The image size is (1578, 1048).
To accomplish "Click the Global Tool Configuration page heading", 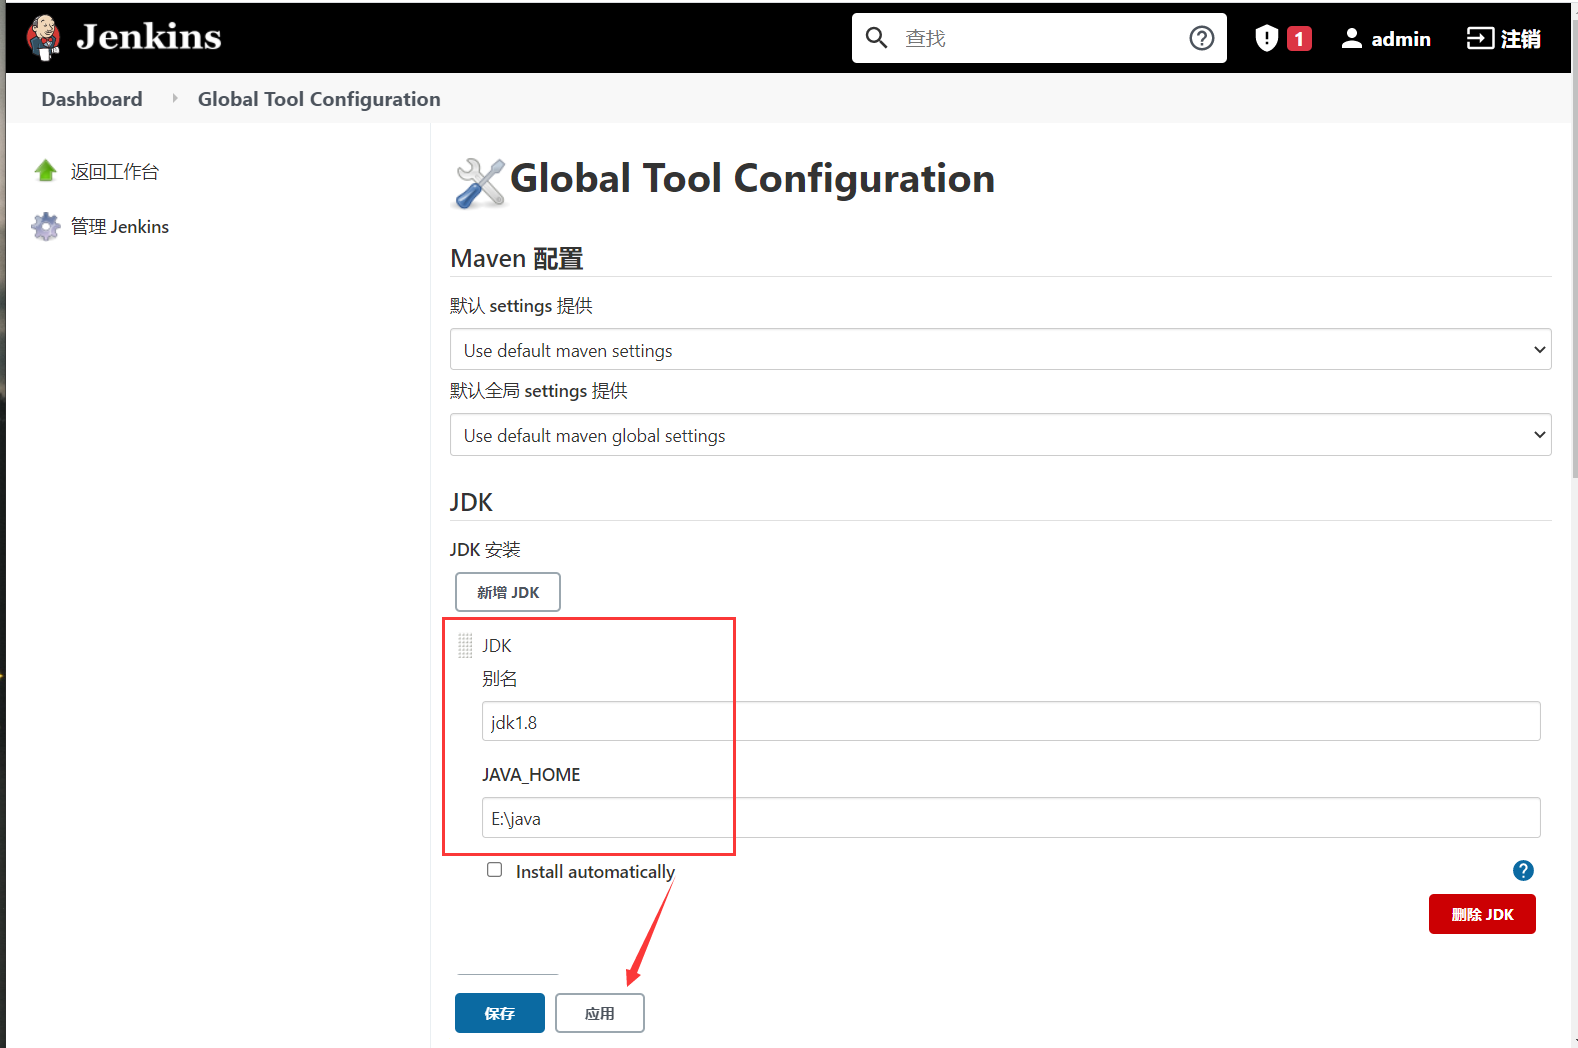I will (752, 179).
